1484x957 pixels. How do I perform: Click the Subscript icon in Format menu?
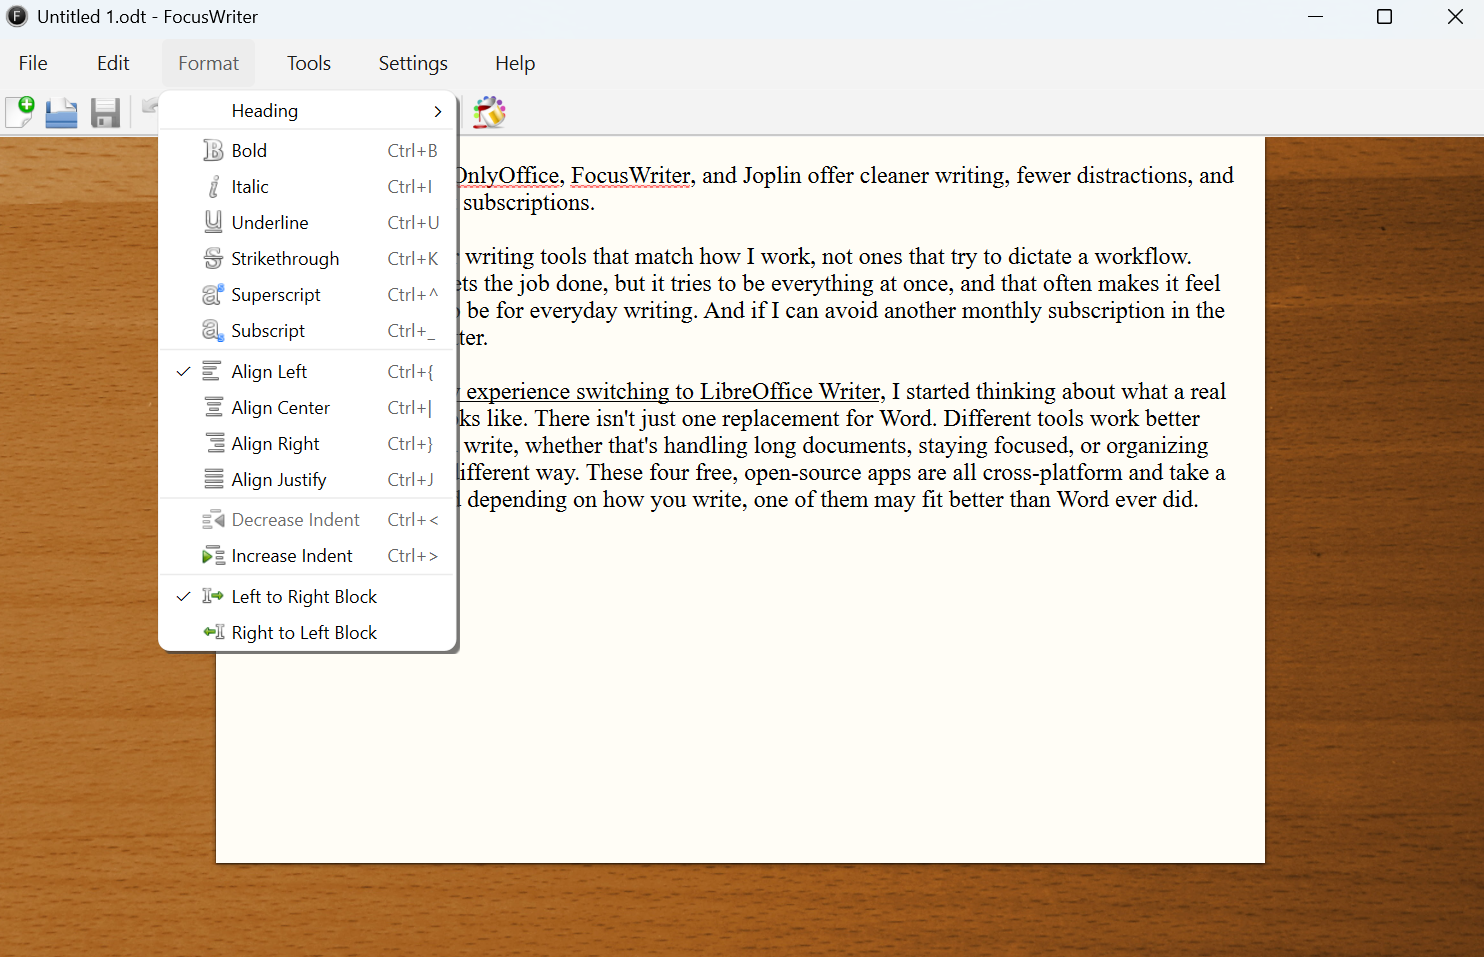[x=213, y=330]
